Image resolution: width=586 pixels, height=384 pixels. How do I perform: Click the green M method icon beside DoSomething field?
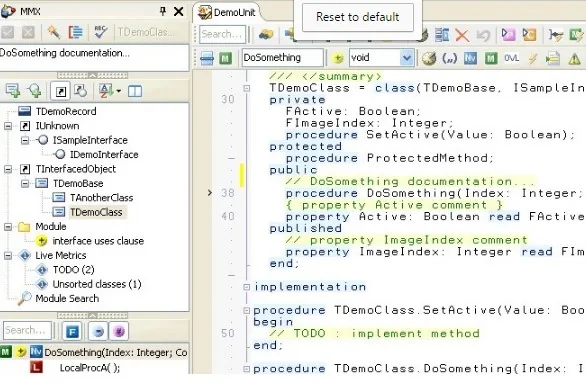pyautogui.click(x=225, y=58)
